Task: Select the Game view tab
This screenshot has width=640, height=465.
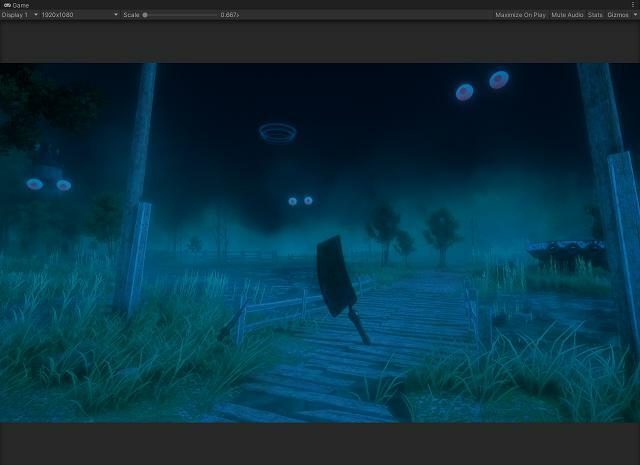Action: point(17,5)
